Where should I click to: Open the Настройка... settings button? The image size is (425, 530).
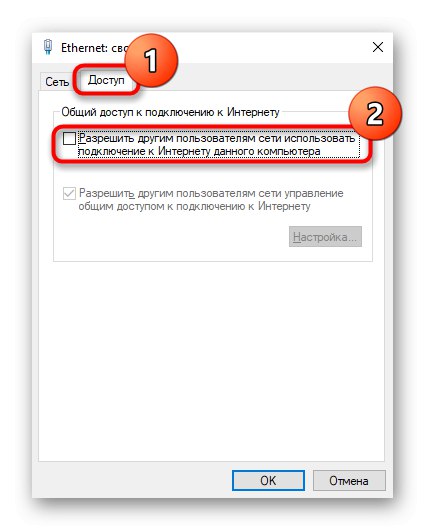[325, 237]
